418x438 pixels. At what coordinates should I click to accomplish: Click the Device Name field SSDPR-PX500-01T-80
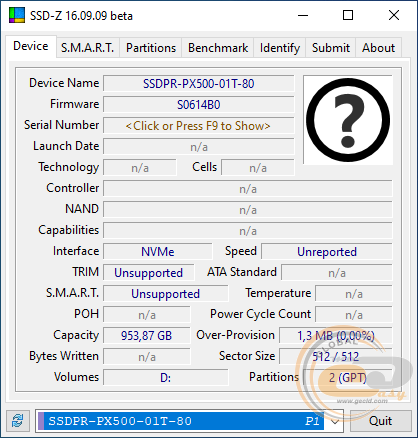click(x=199, y=84)
